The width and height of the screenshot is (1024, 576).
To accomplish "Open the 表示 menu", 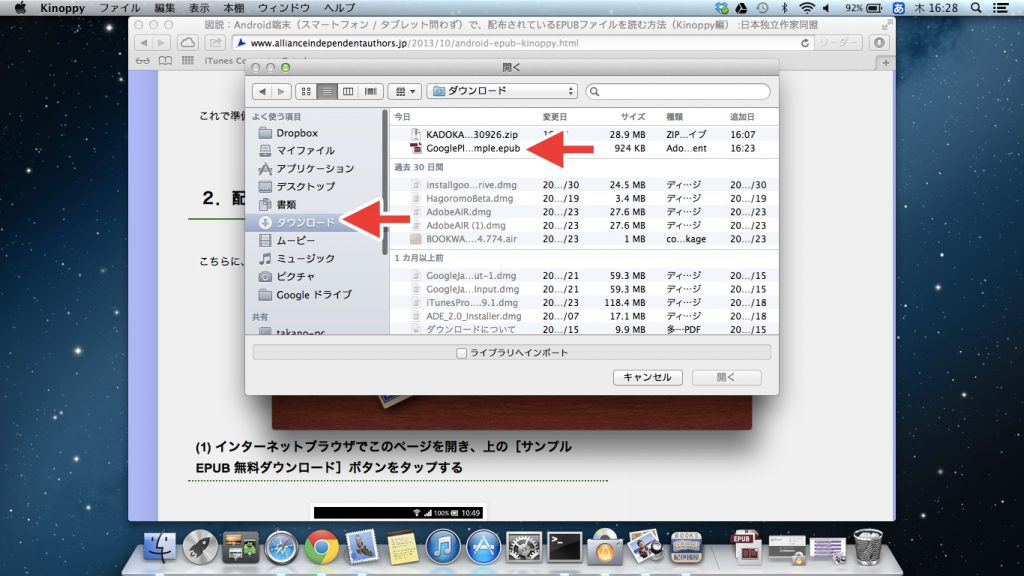I will pyautogui.click(x=199, y=8).
